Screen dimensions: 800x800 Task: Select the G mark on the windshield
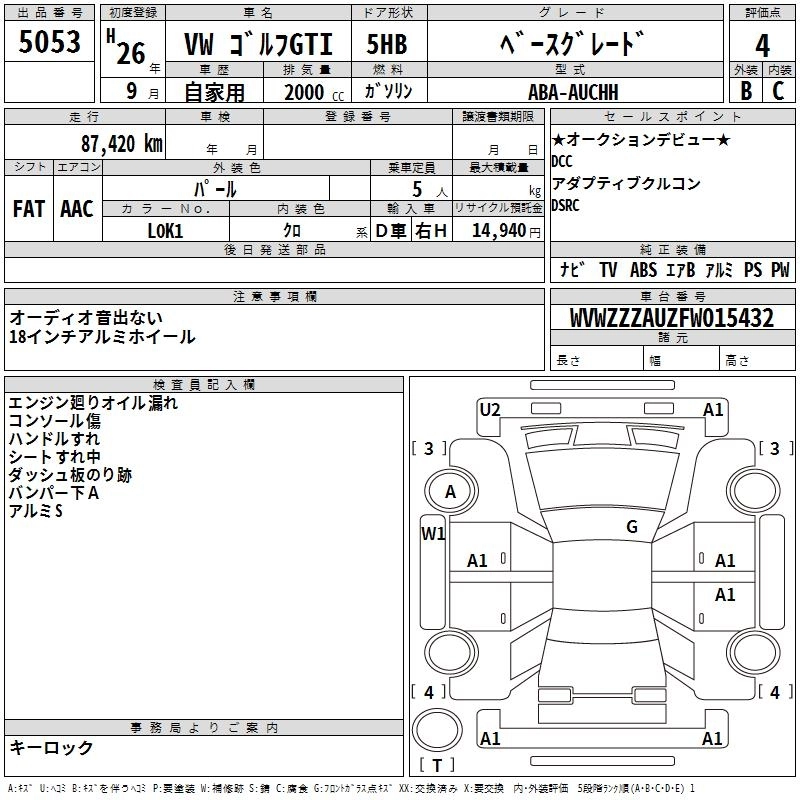pos(631,527)
